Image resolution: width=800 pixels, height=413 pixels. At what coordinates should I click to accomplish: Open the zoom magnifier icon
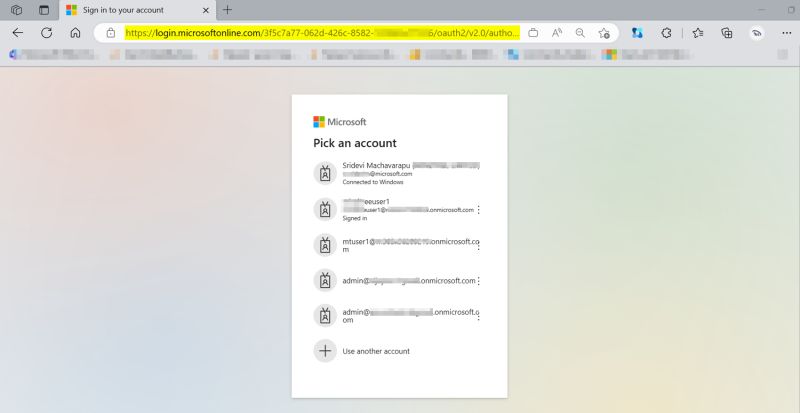coord(580,33)
